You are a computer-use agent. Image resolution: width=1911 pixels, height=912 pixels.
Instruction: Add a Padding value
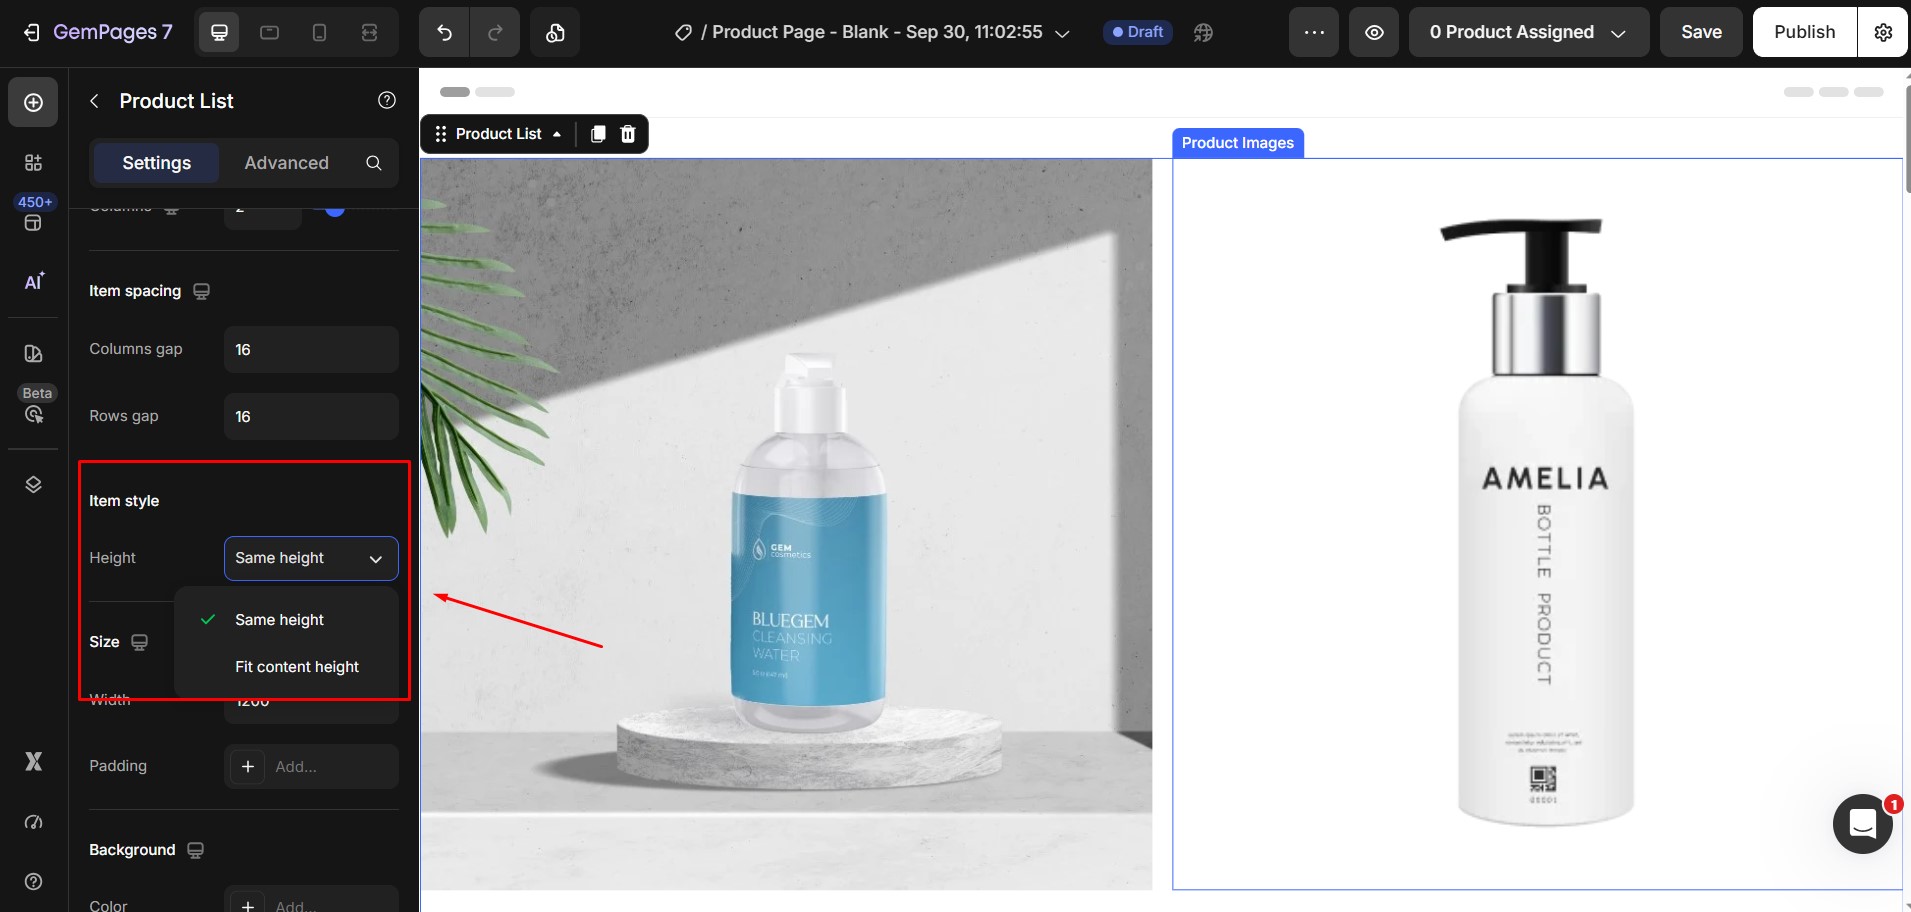pyautogui.click(x=311, y=767)
